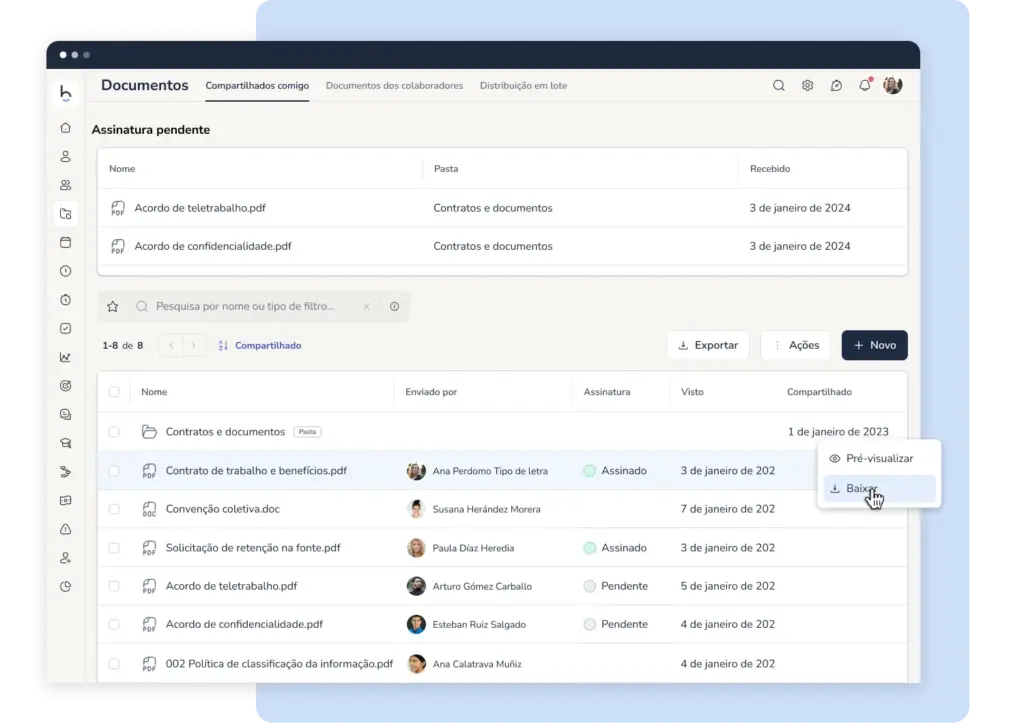Toggle select-all checkbox in table header
This screenshot has height=724, width=1024.
(114, 392)
